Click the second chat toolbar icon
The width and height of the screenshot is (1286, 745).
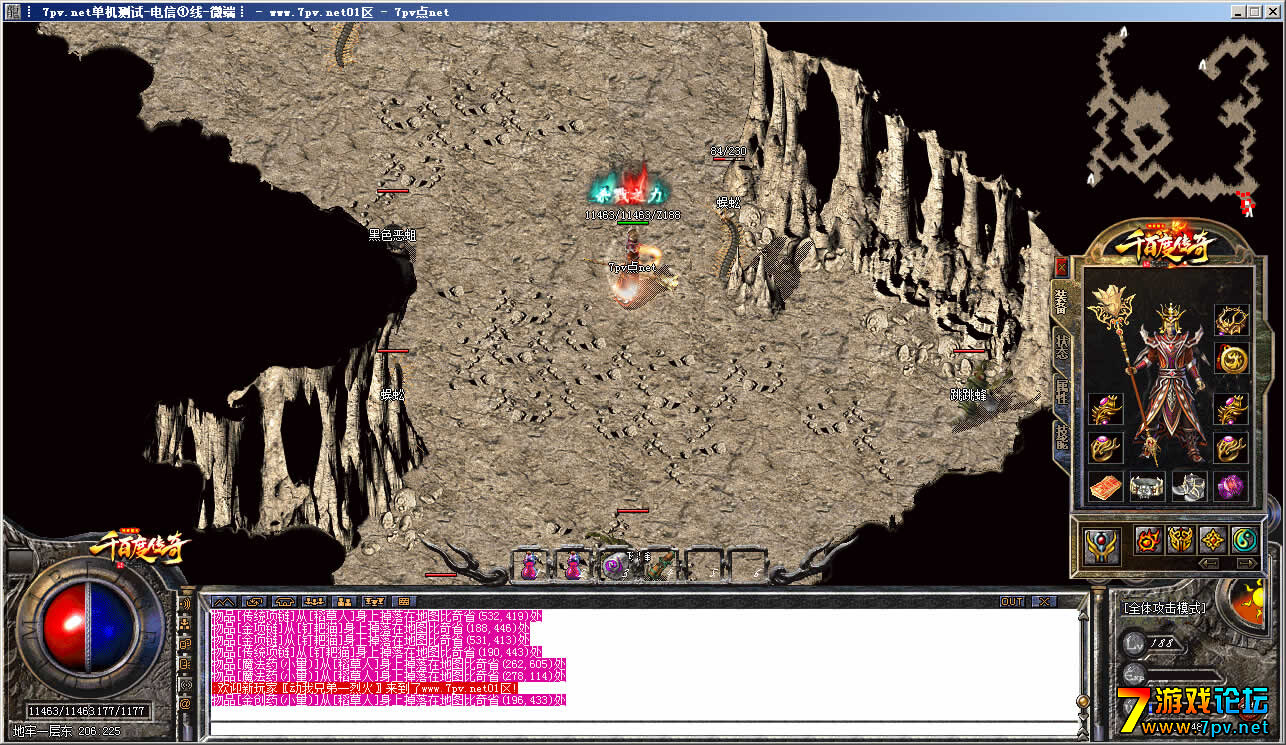(x=254, y=602)
